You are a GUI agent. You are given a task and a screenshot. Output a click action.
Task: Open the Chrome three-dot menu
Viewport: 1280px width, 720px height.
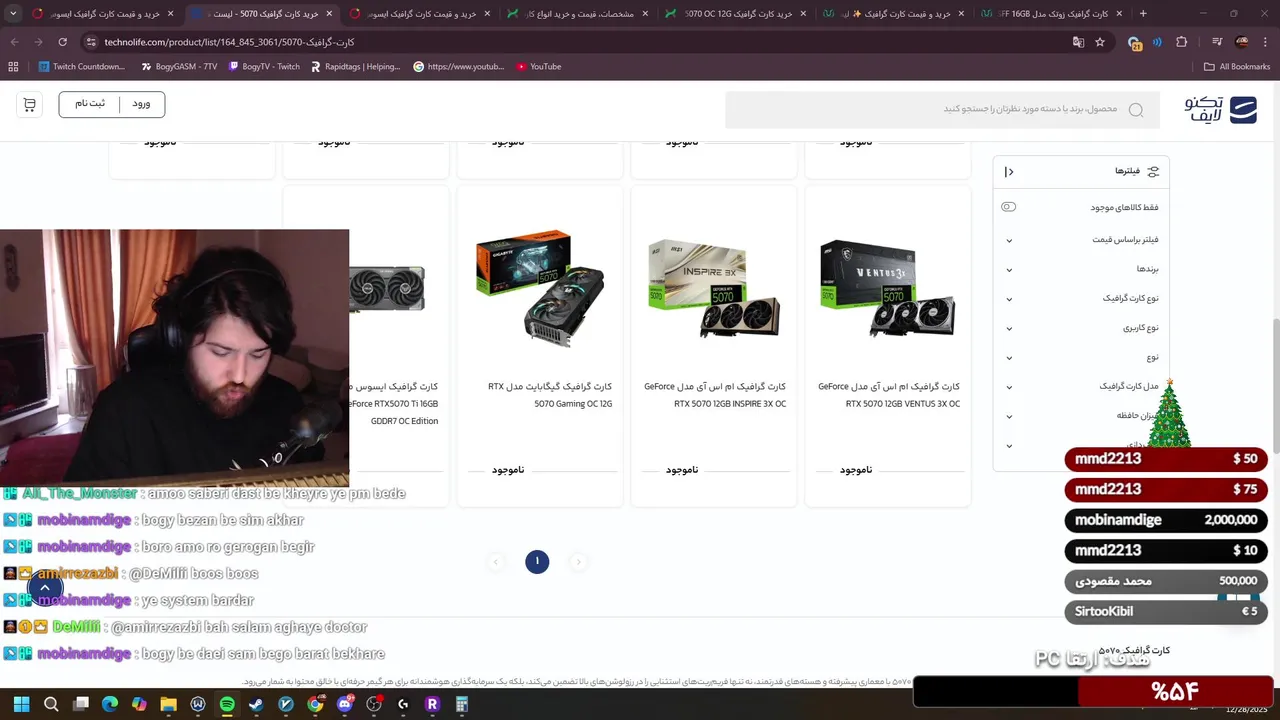[x=1266, y=42]
